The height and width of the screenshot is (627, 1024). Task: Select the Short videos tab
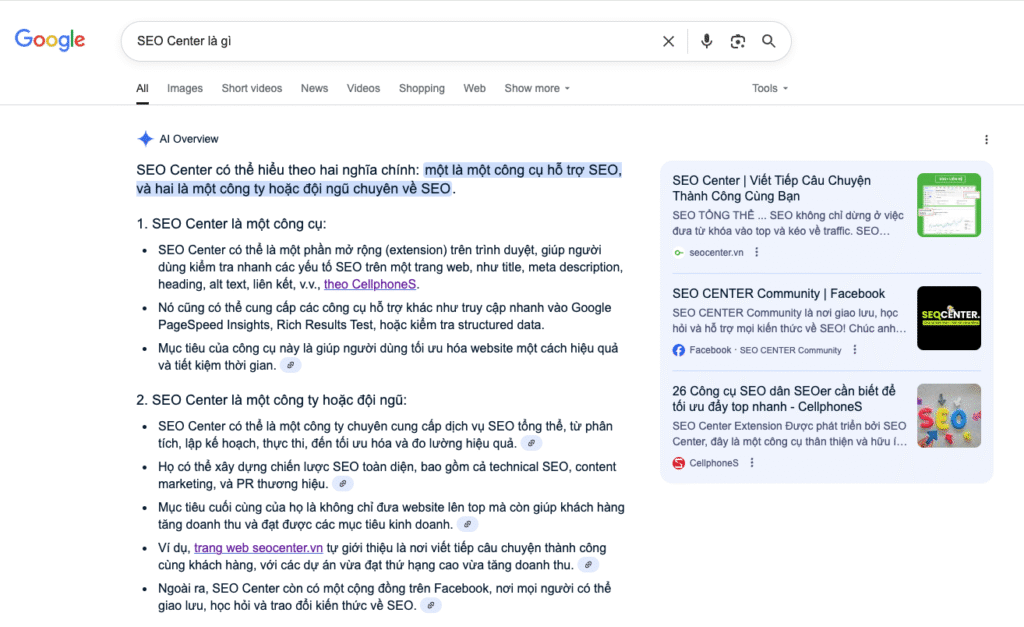[x=252, y=88]
